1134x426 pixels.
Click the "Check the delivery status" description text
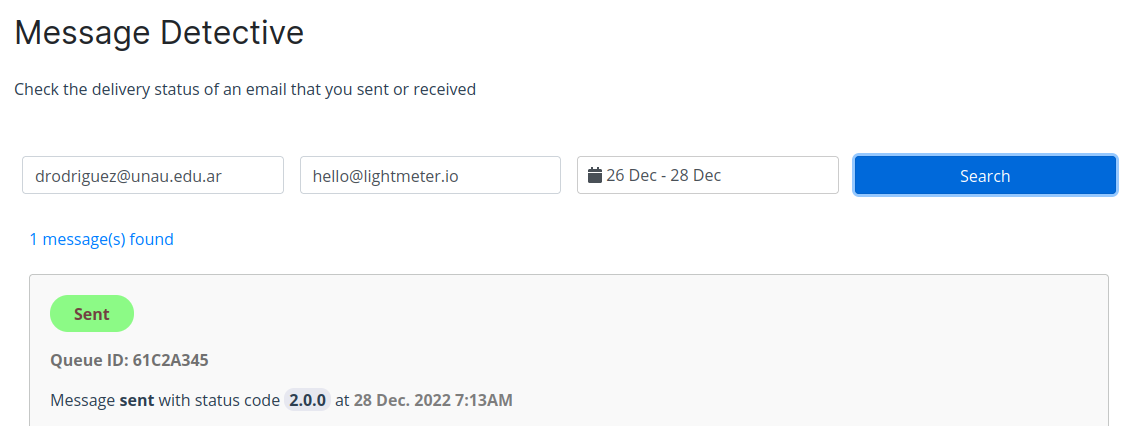[x=150, y=90]
